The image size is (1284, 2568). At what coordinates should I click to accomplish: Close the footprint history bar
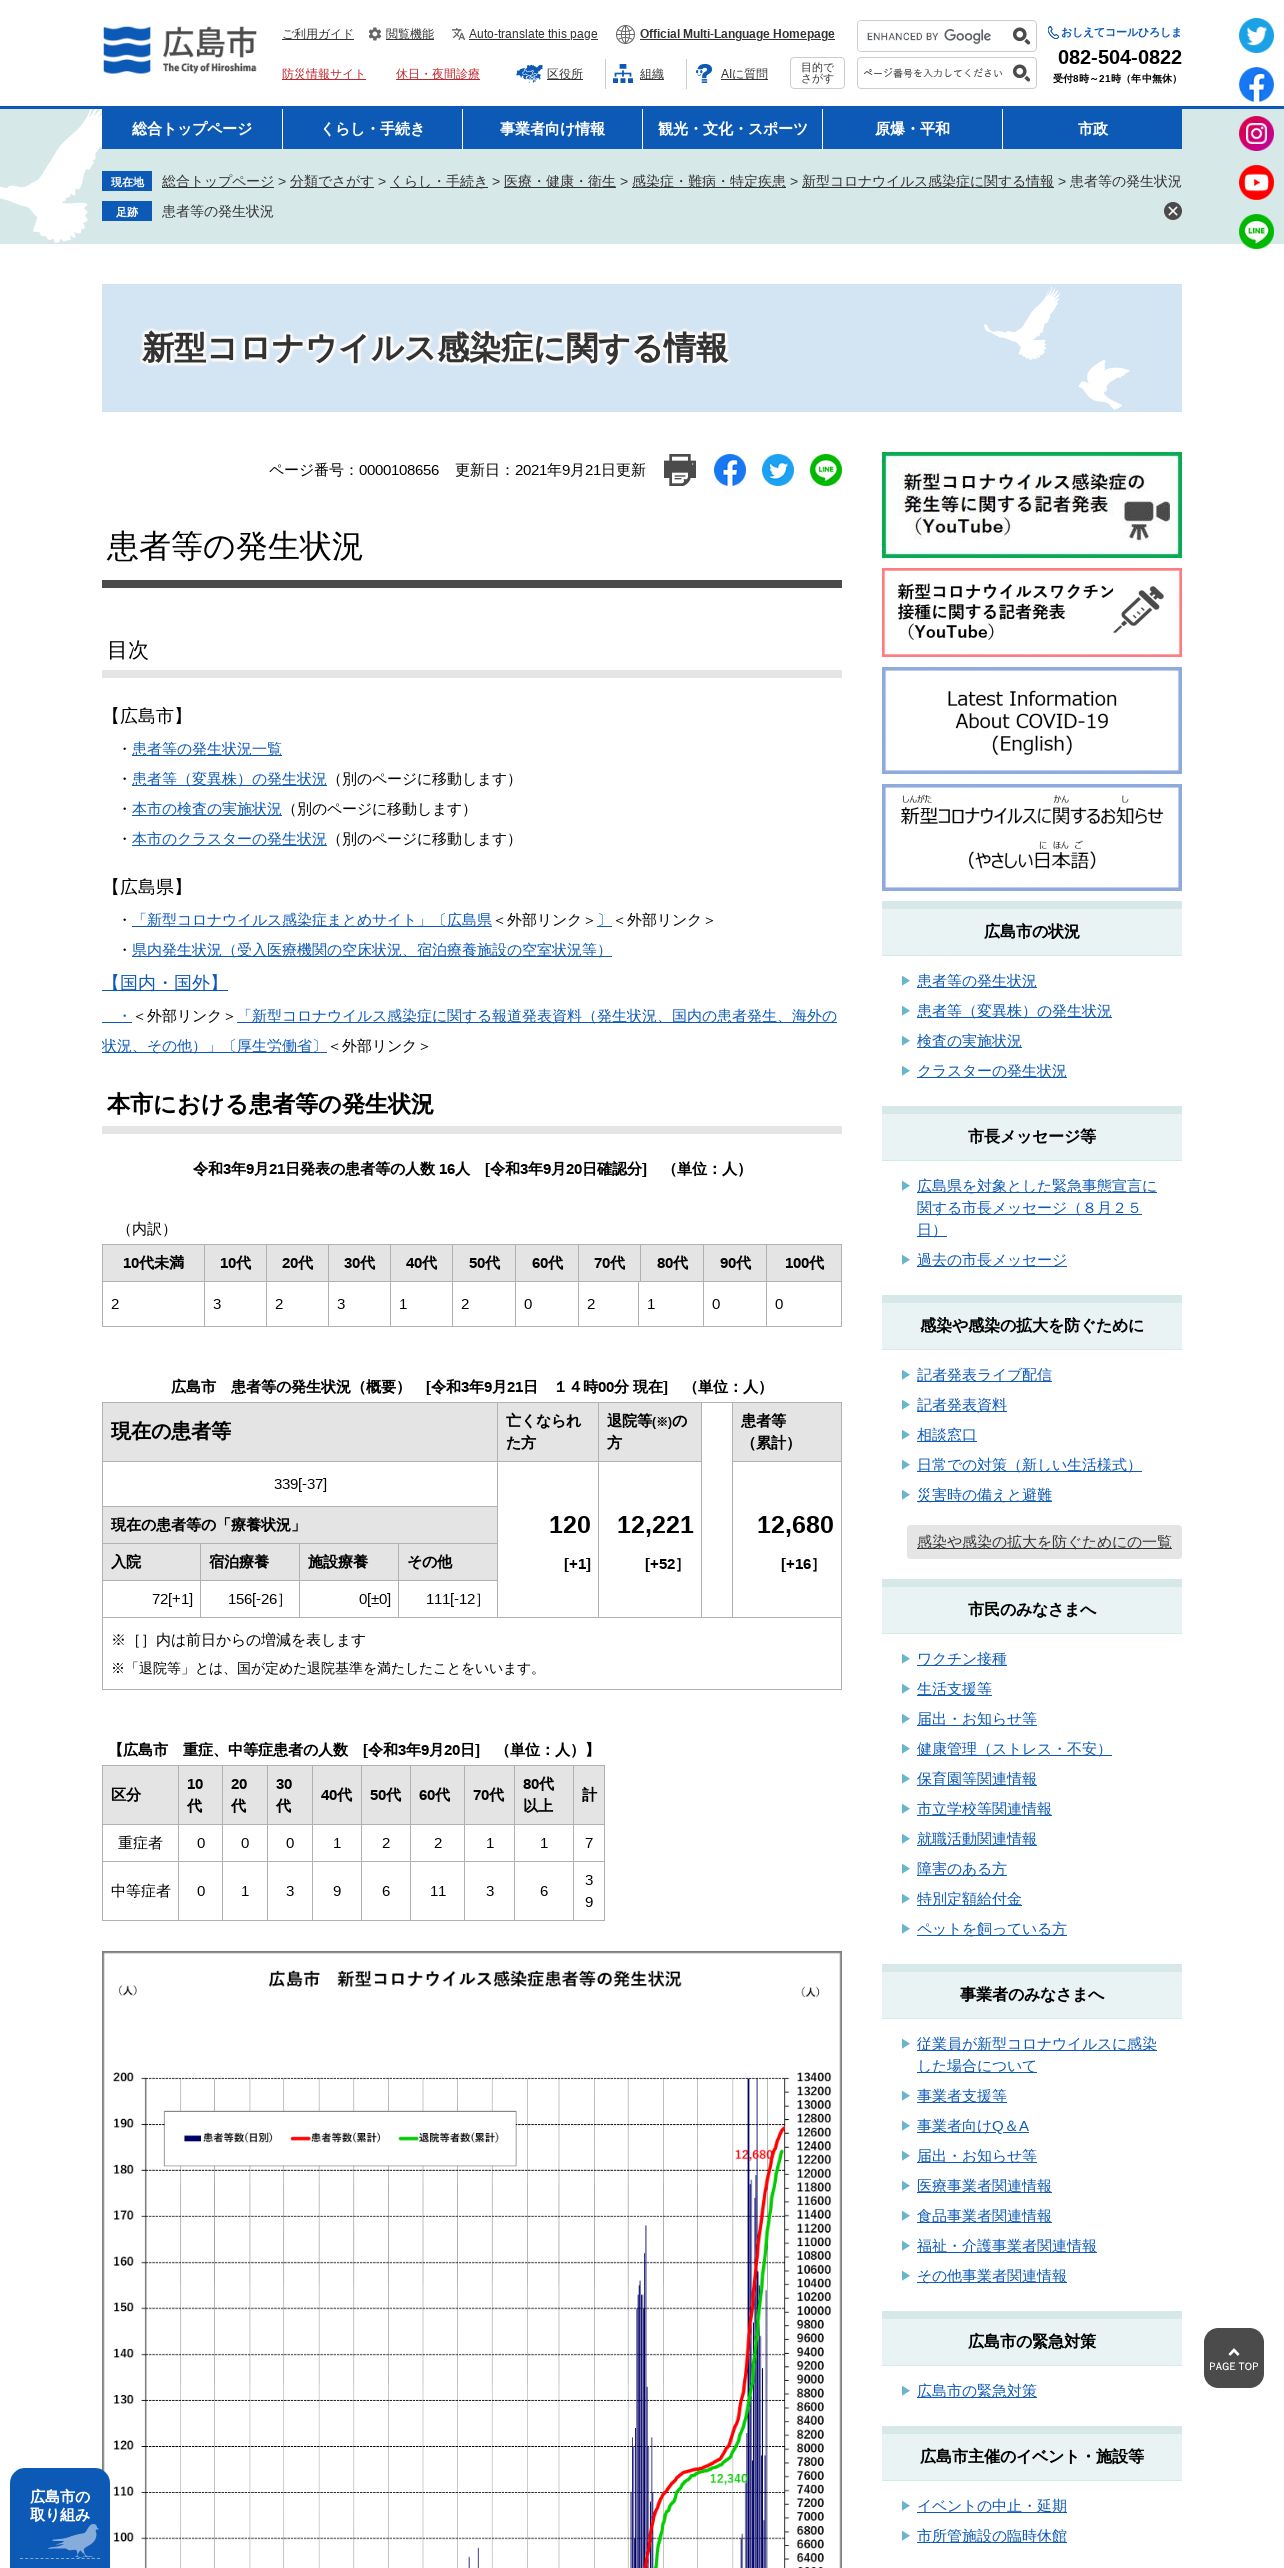[x=1173, y=211]
